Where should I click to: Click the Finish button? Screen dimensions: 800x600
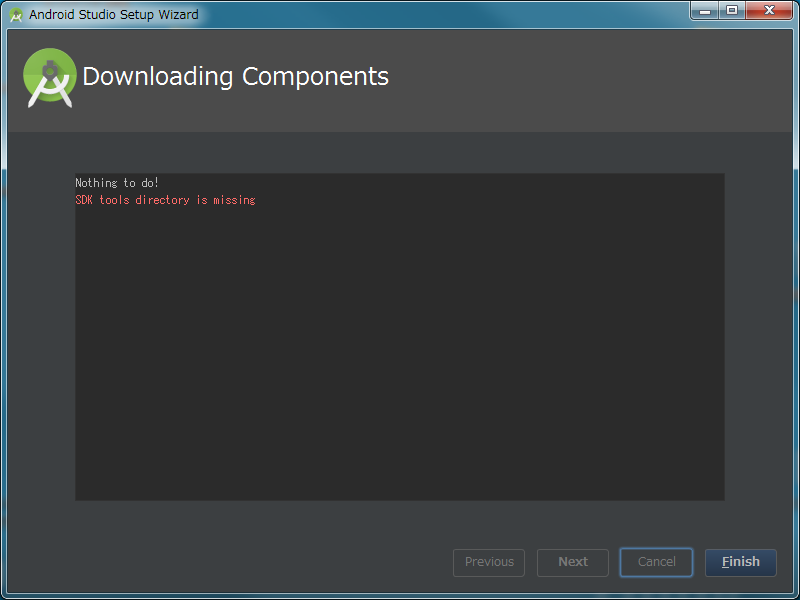pos(740,562)
